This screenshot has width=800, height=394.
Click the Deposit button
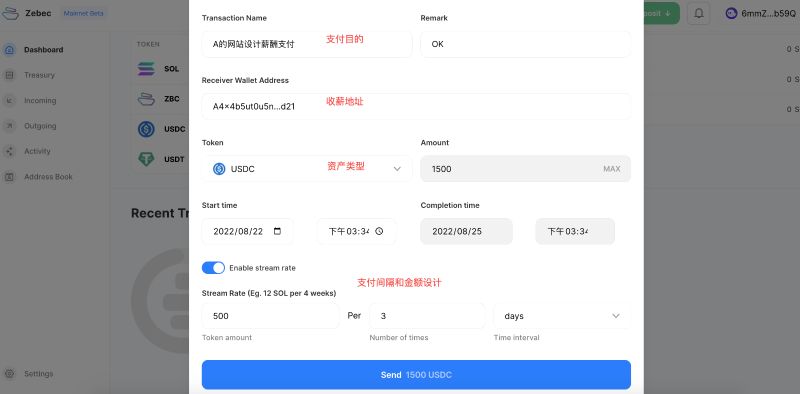662,13
